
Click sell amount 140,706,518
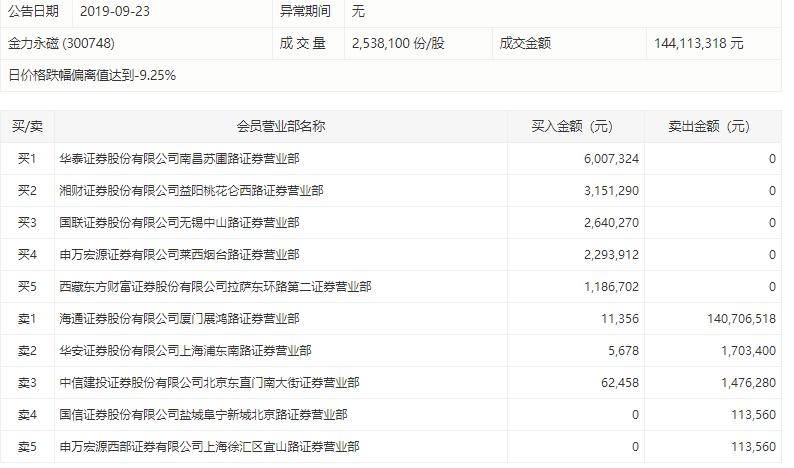click(741, 319)
